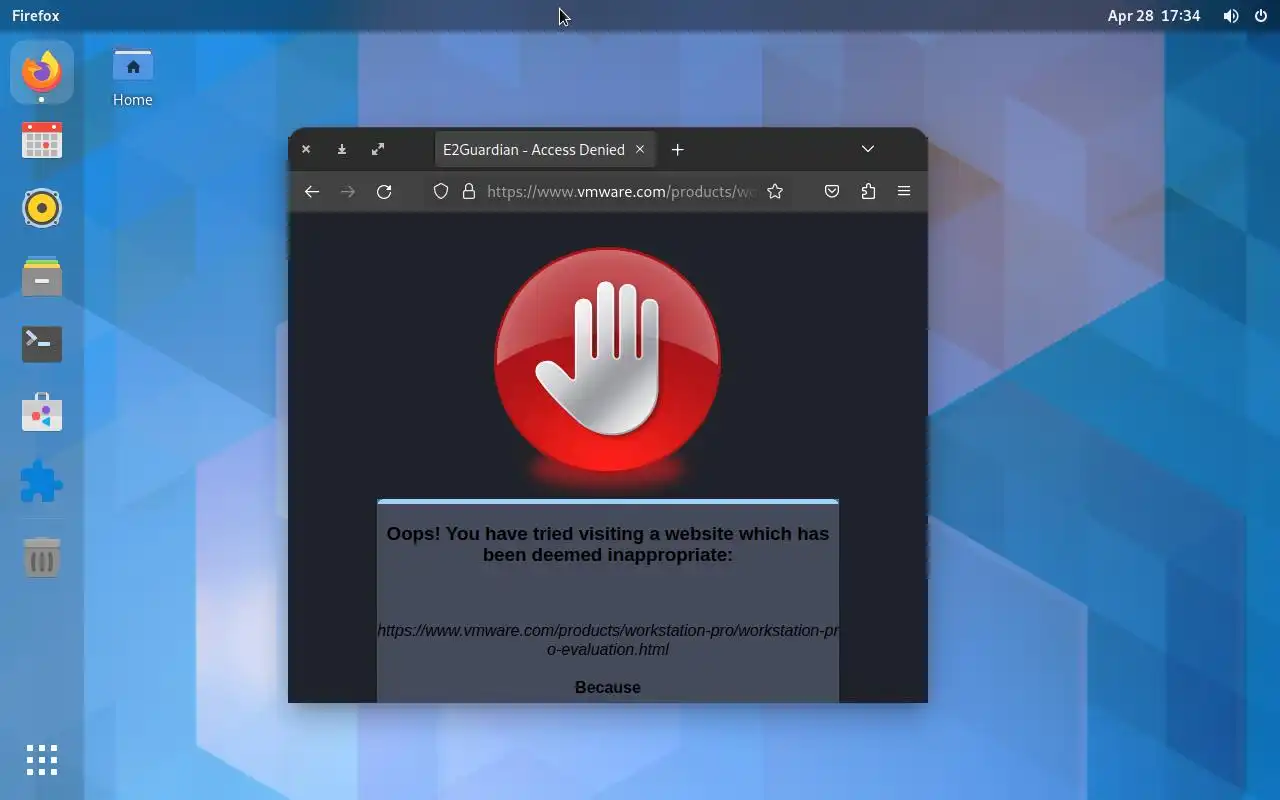Screen dimensions: 1280x800
Task: Go forward with the greyed arrow
Action: tap(348, 192)
